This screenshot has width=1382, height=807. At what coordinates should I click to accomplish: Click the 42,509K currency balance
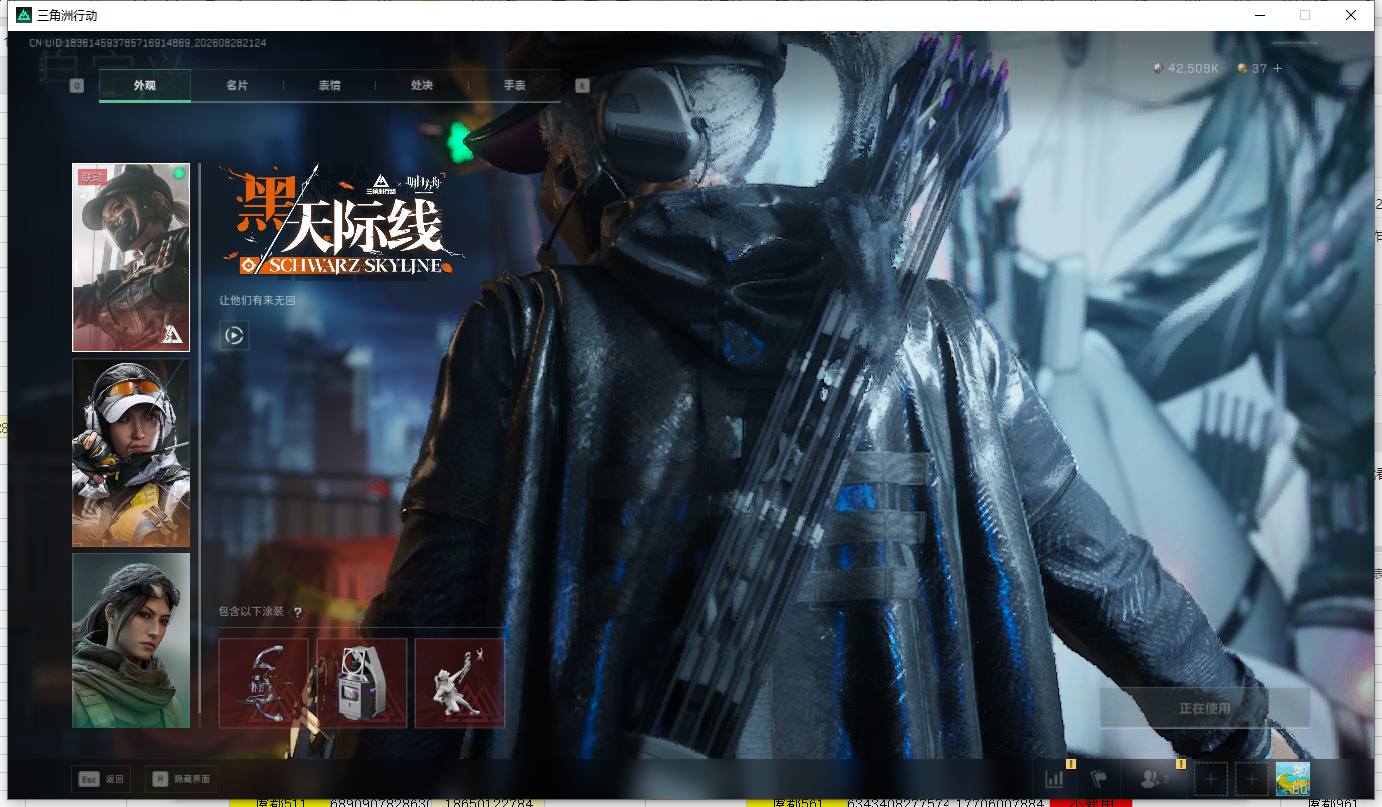tap(1186, 69)
